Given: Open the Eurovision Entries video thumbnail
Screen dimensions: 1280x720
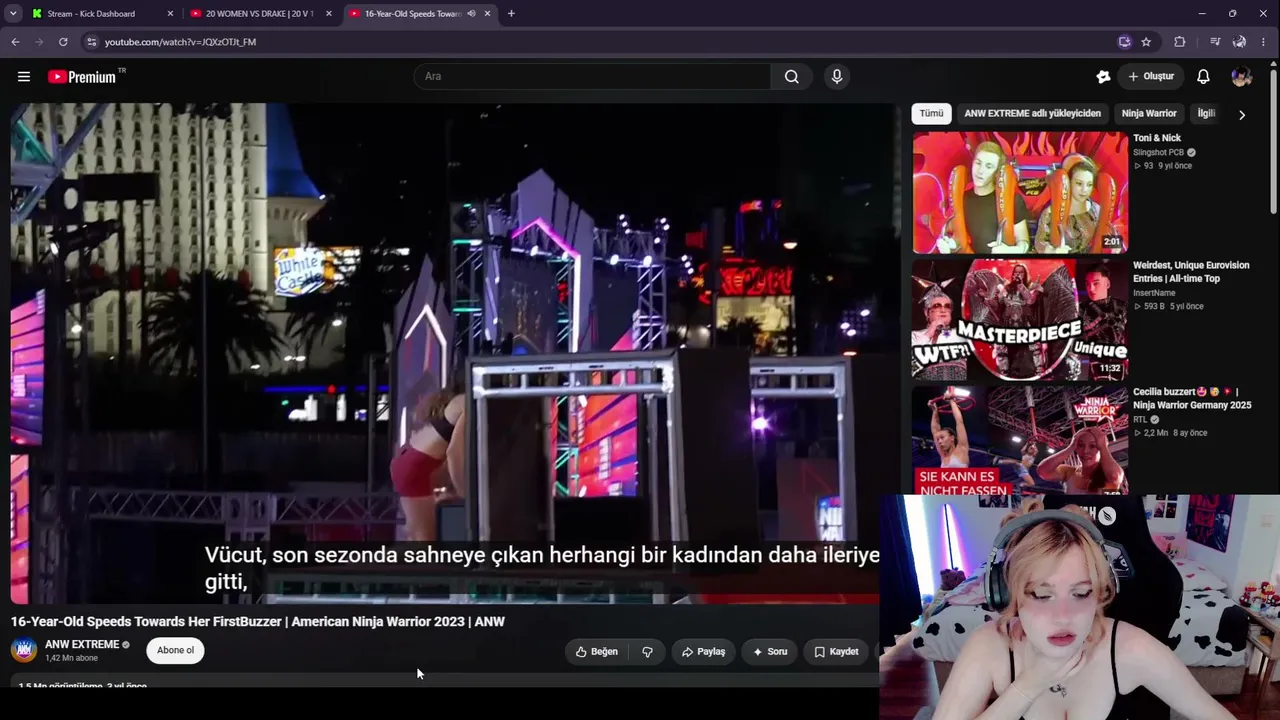Looking at the screenshot, I should (1020, 320).
